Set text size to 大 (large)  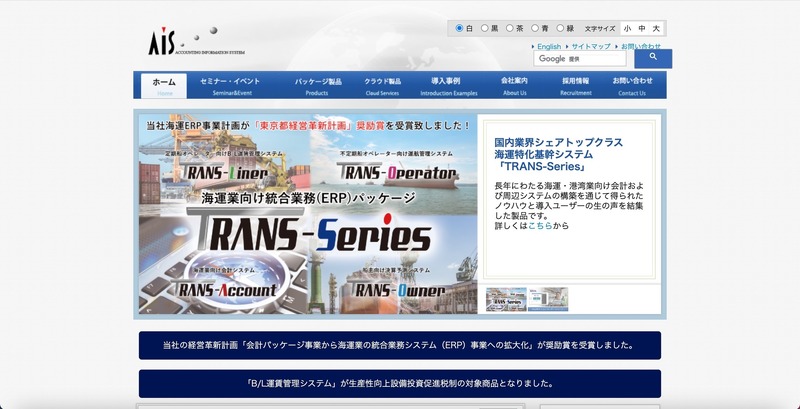[x=656, y=29]
